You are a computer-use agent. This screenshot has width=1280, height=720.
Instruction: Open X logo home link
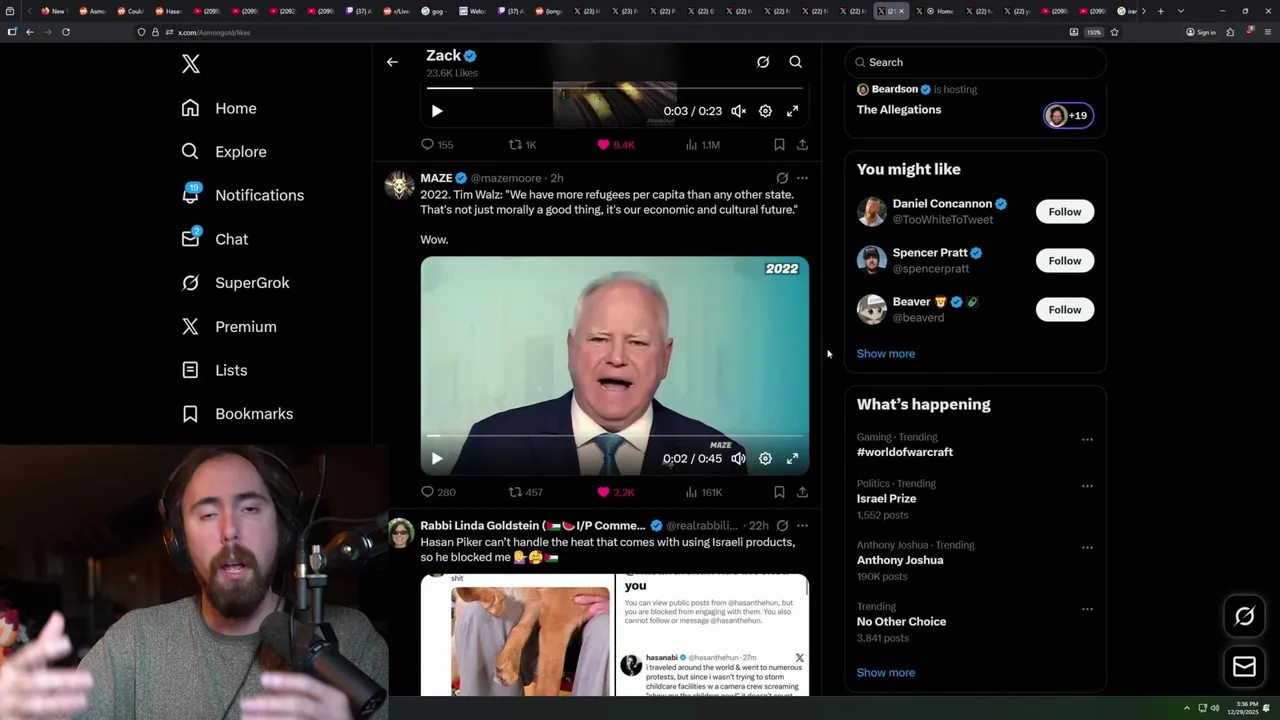click(x=191, y=64)
